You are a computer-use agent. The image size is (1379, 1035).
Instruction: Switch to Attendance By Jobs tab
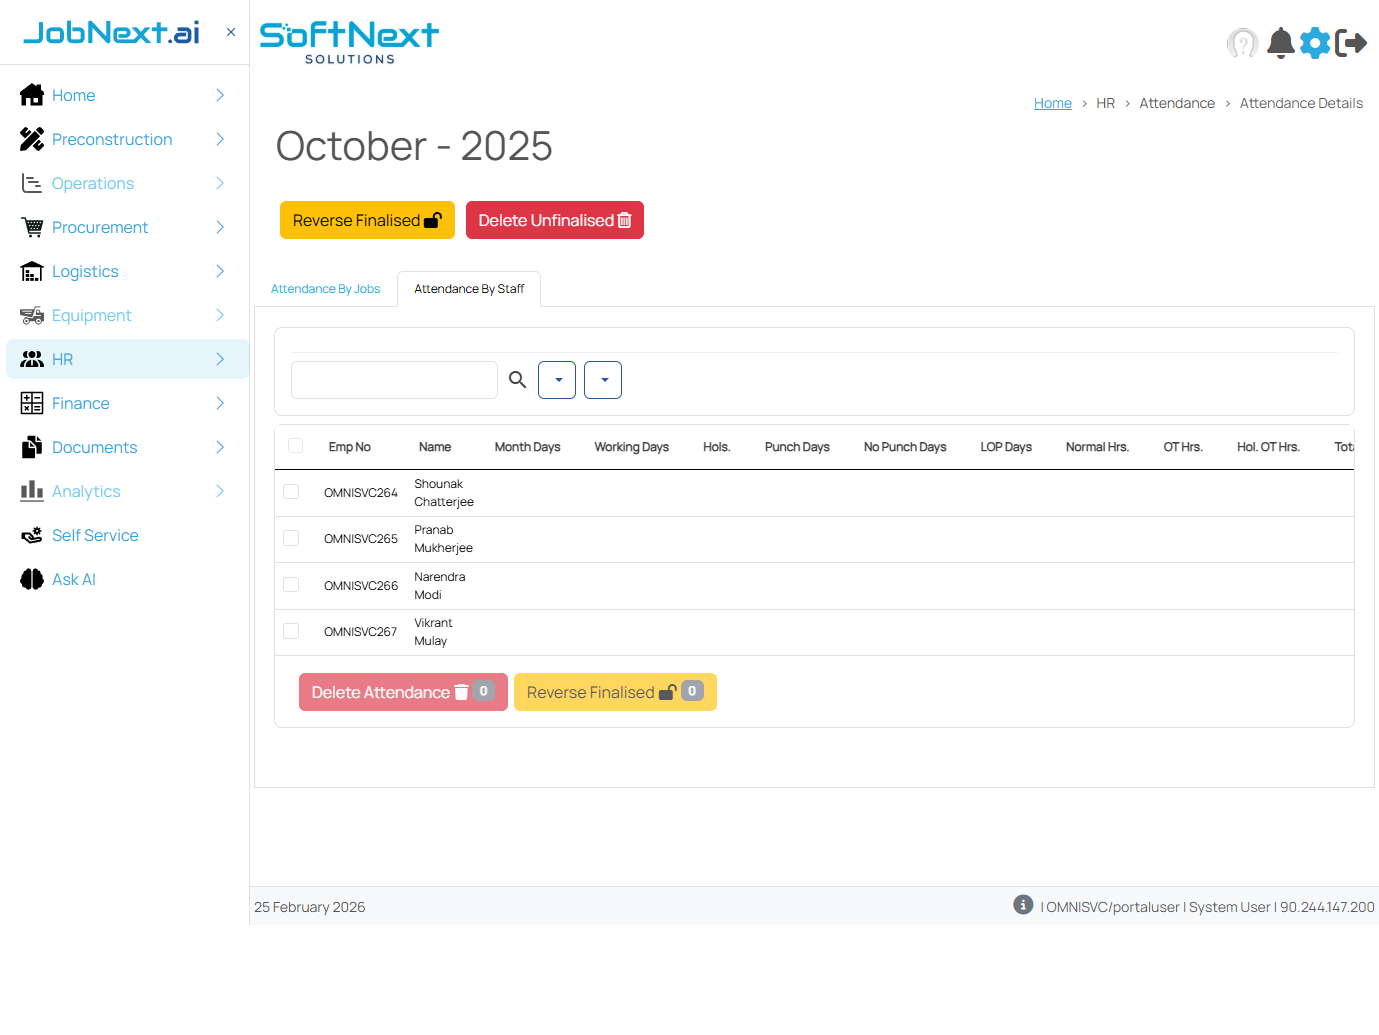(x=325, y=289)
